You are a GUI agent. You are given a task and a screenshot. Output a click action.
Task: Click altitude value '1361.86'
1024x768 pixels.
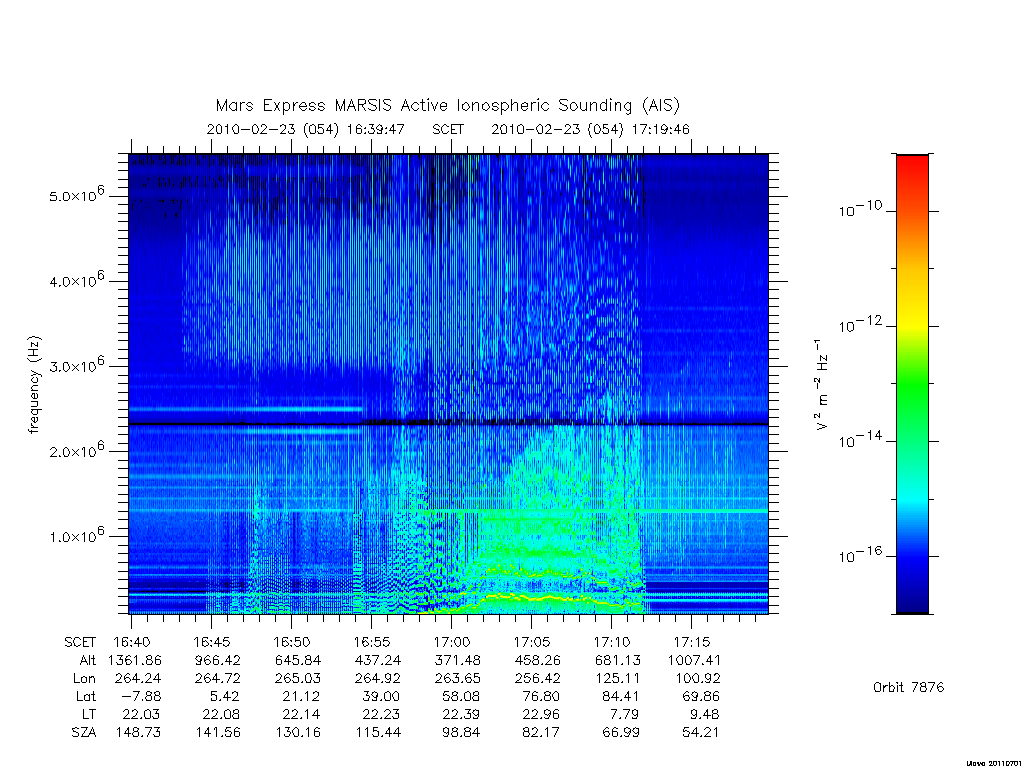tap(135, 660)
